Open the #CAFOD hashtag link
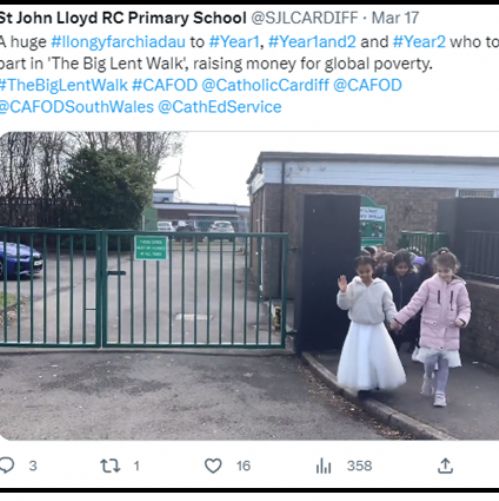The image size is (499, 501). click(x=165, y=85)
